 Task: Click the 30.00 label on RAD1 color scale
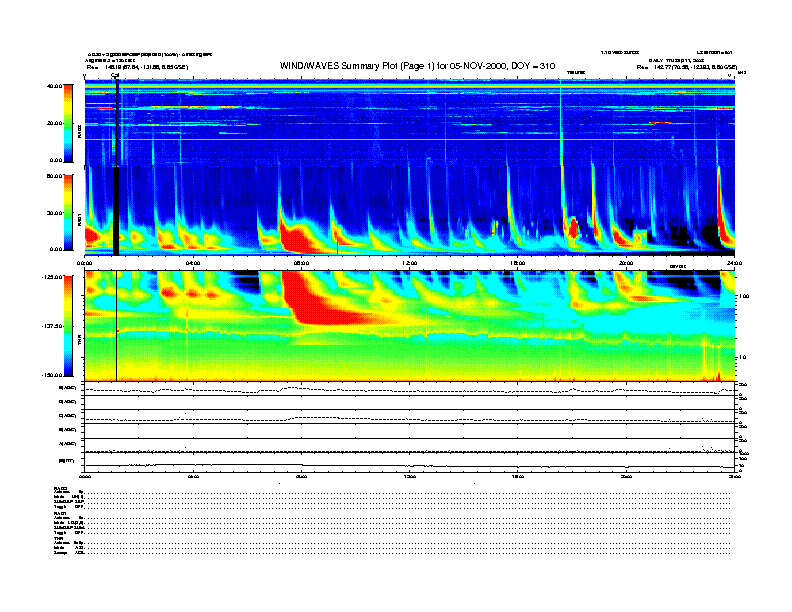click(x=55, y=213)
